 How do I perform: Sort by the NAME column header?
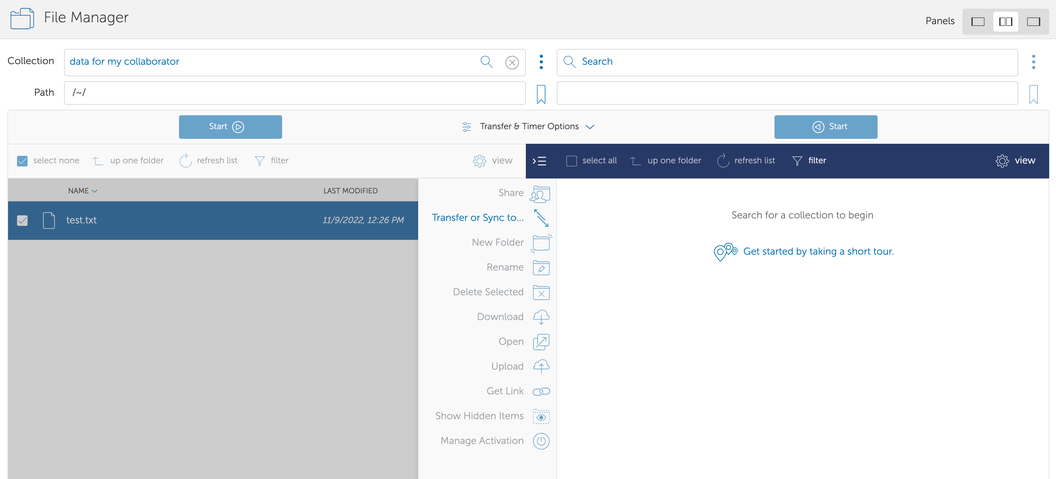[x=82, y=191]
